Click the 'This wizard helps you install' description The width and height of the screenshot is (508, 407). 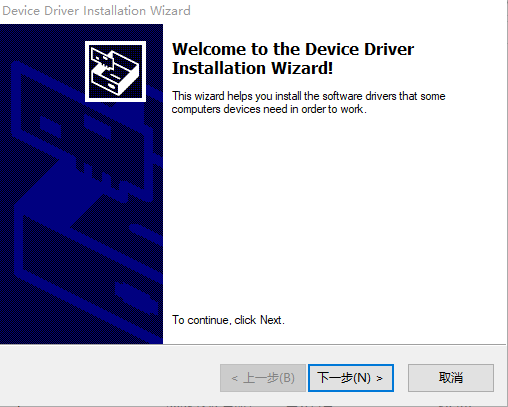308,102
